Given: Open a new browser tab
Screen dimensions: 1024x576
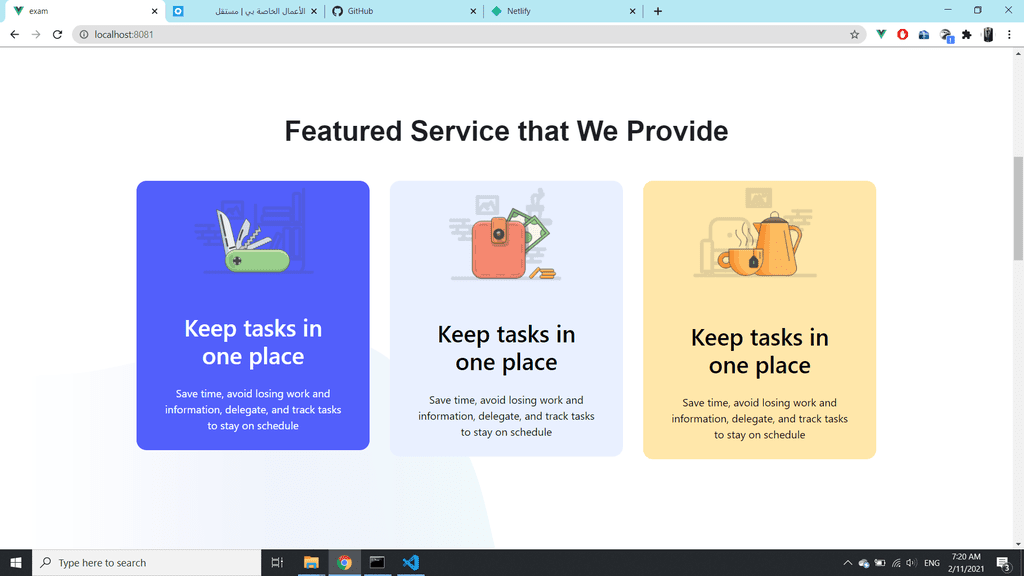Looking at the screenshot, I should [658, 11].
